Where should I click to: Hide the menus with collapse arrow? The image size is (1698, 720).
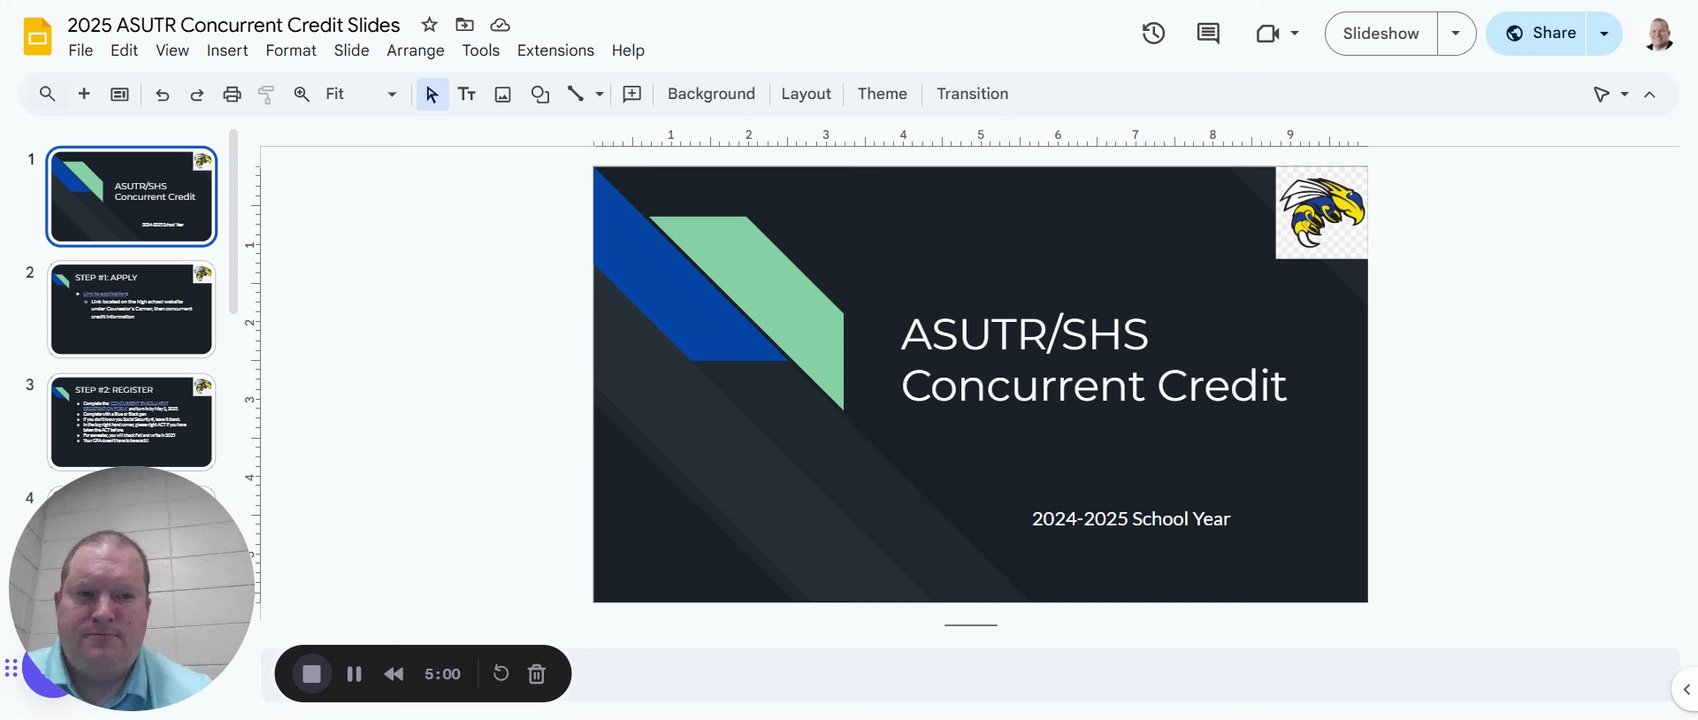(1650, 94)
